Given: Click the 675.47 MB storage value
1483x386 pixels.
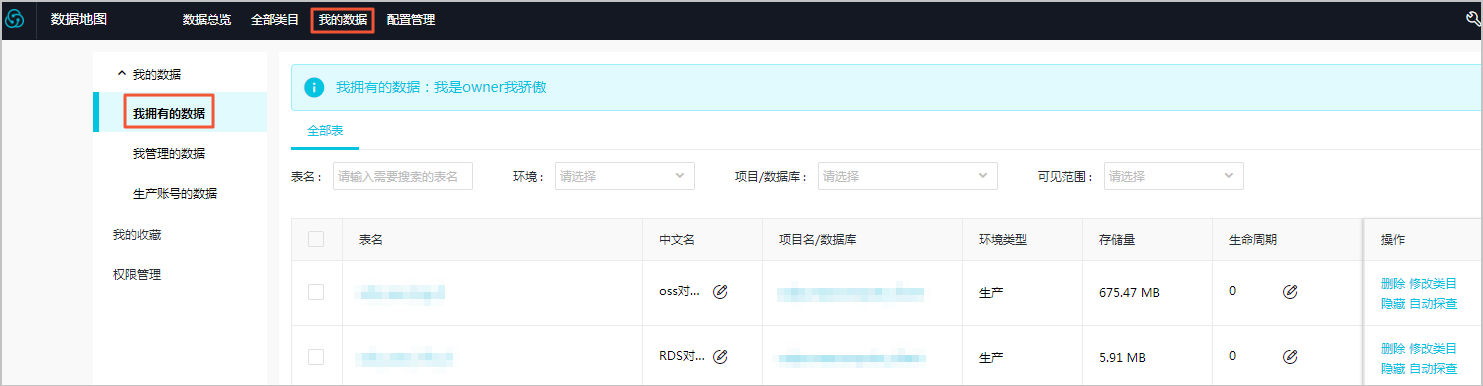Looking at the screenshot, I should [1129, 292].
